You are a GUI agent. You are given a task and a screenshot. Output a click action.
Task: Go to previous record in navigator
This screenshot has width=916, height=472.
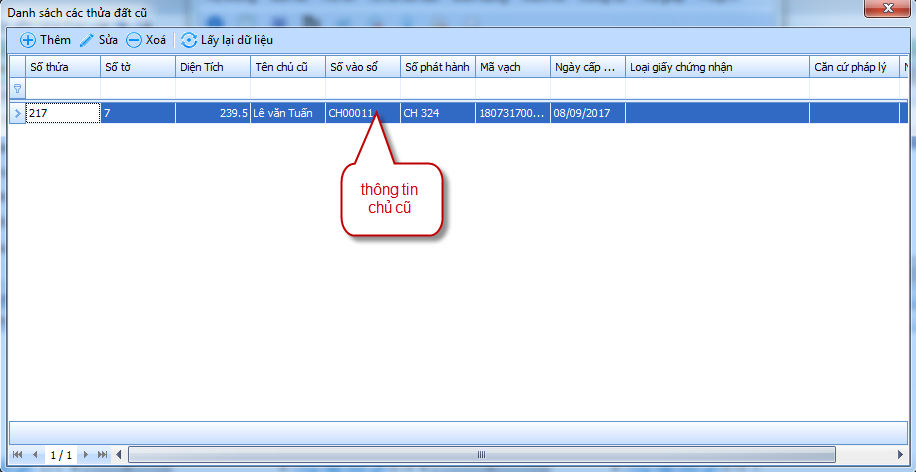(x=35, y=455)
